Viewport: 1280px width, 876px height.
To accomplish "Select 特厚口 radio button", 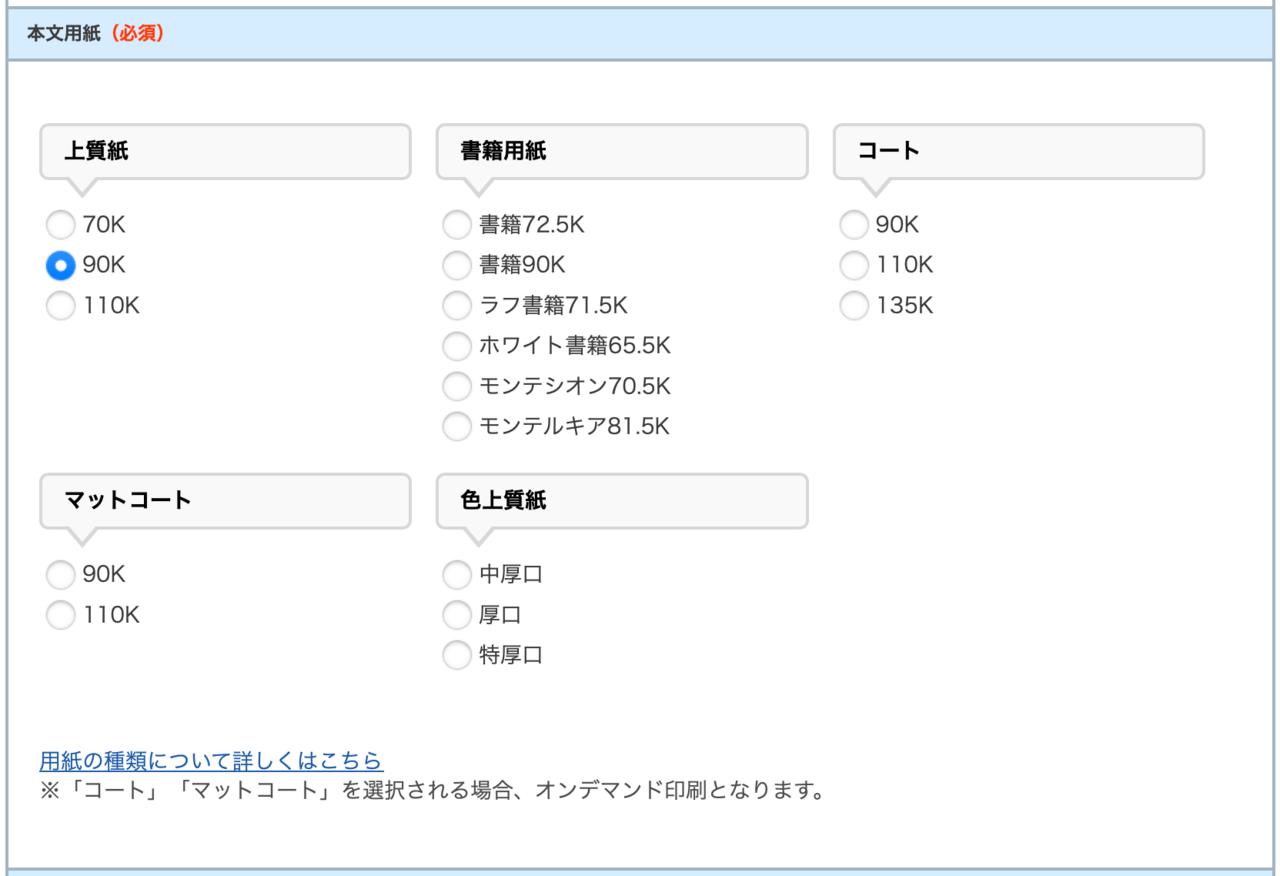I will 457,656.
